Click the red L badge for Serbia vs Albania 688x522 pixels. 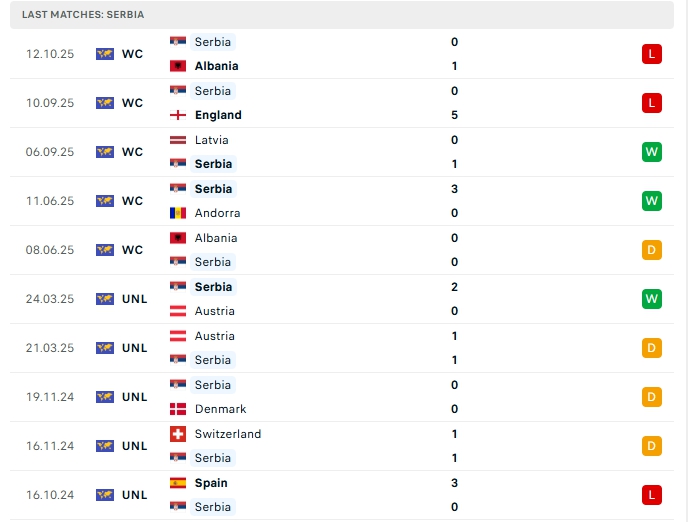point(652,54)
